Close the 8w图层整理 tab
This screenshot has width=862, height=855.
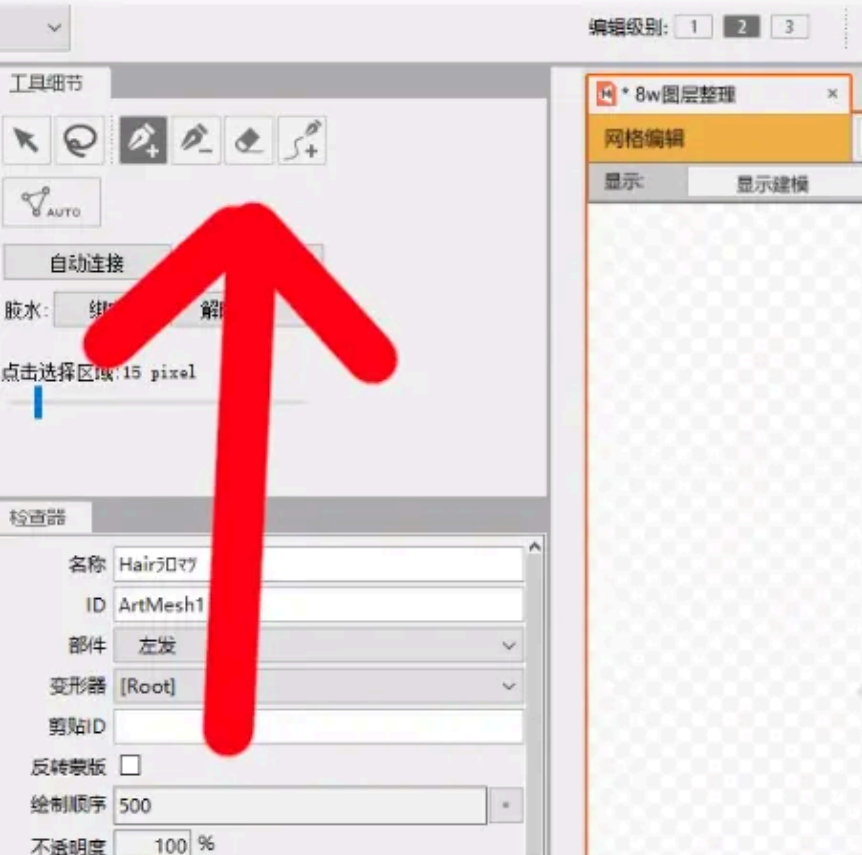pos(832,93)
